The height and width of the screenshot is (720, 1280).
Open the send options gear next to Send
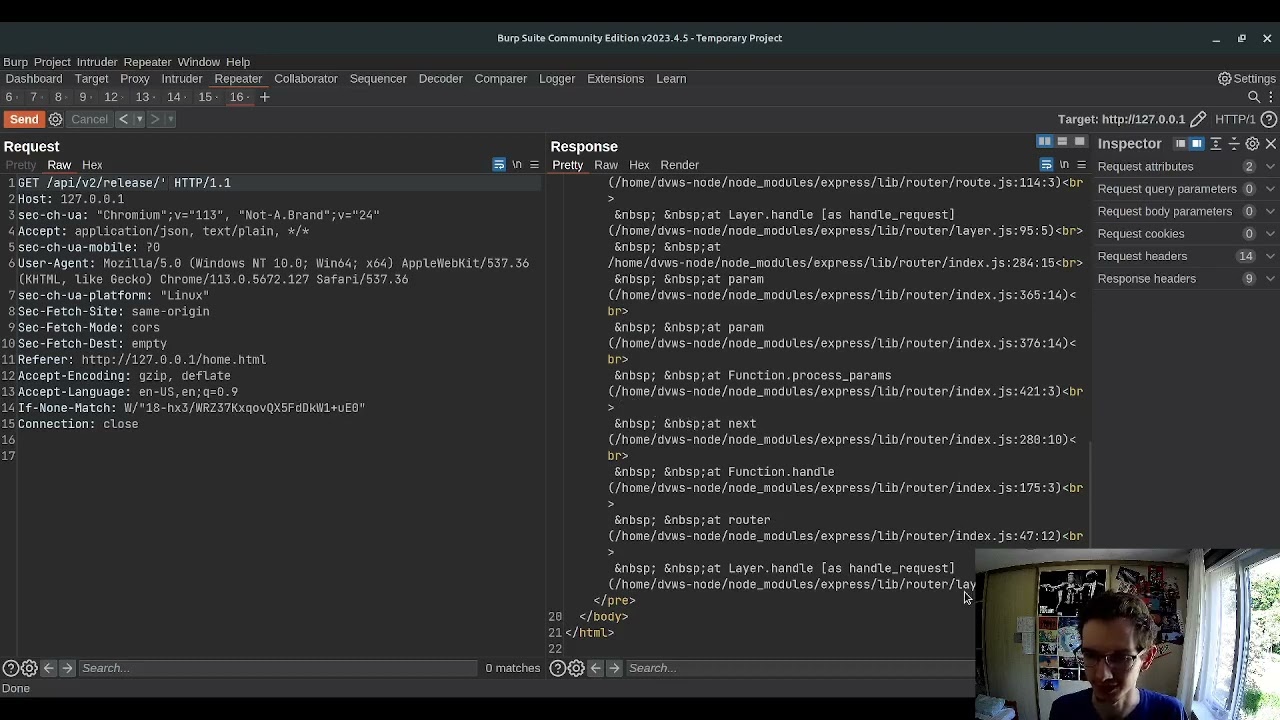click(56, 120)
